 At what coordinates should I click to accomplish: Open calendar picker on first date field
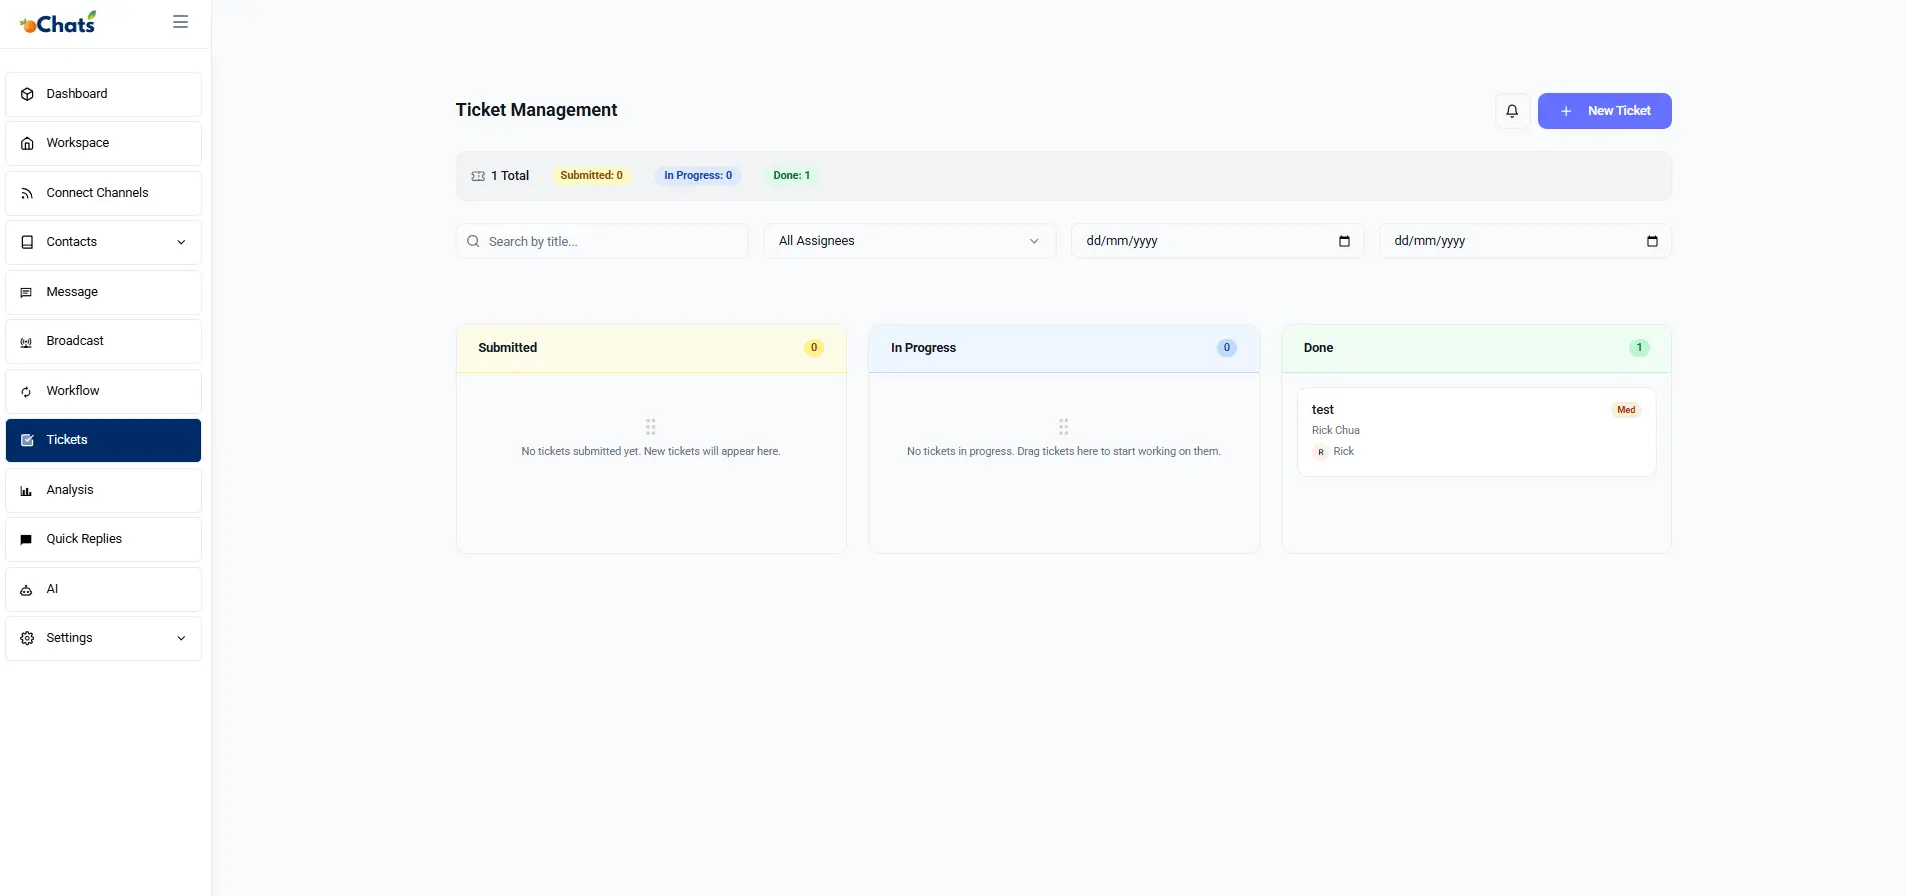(x=1344, y=241)
